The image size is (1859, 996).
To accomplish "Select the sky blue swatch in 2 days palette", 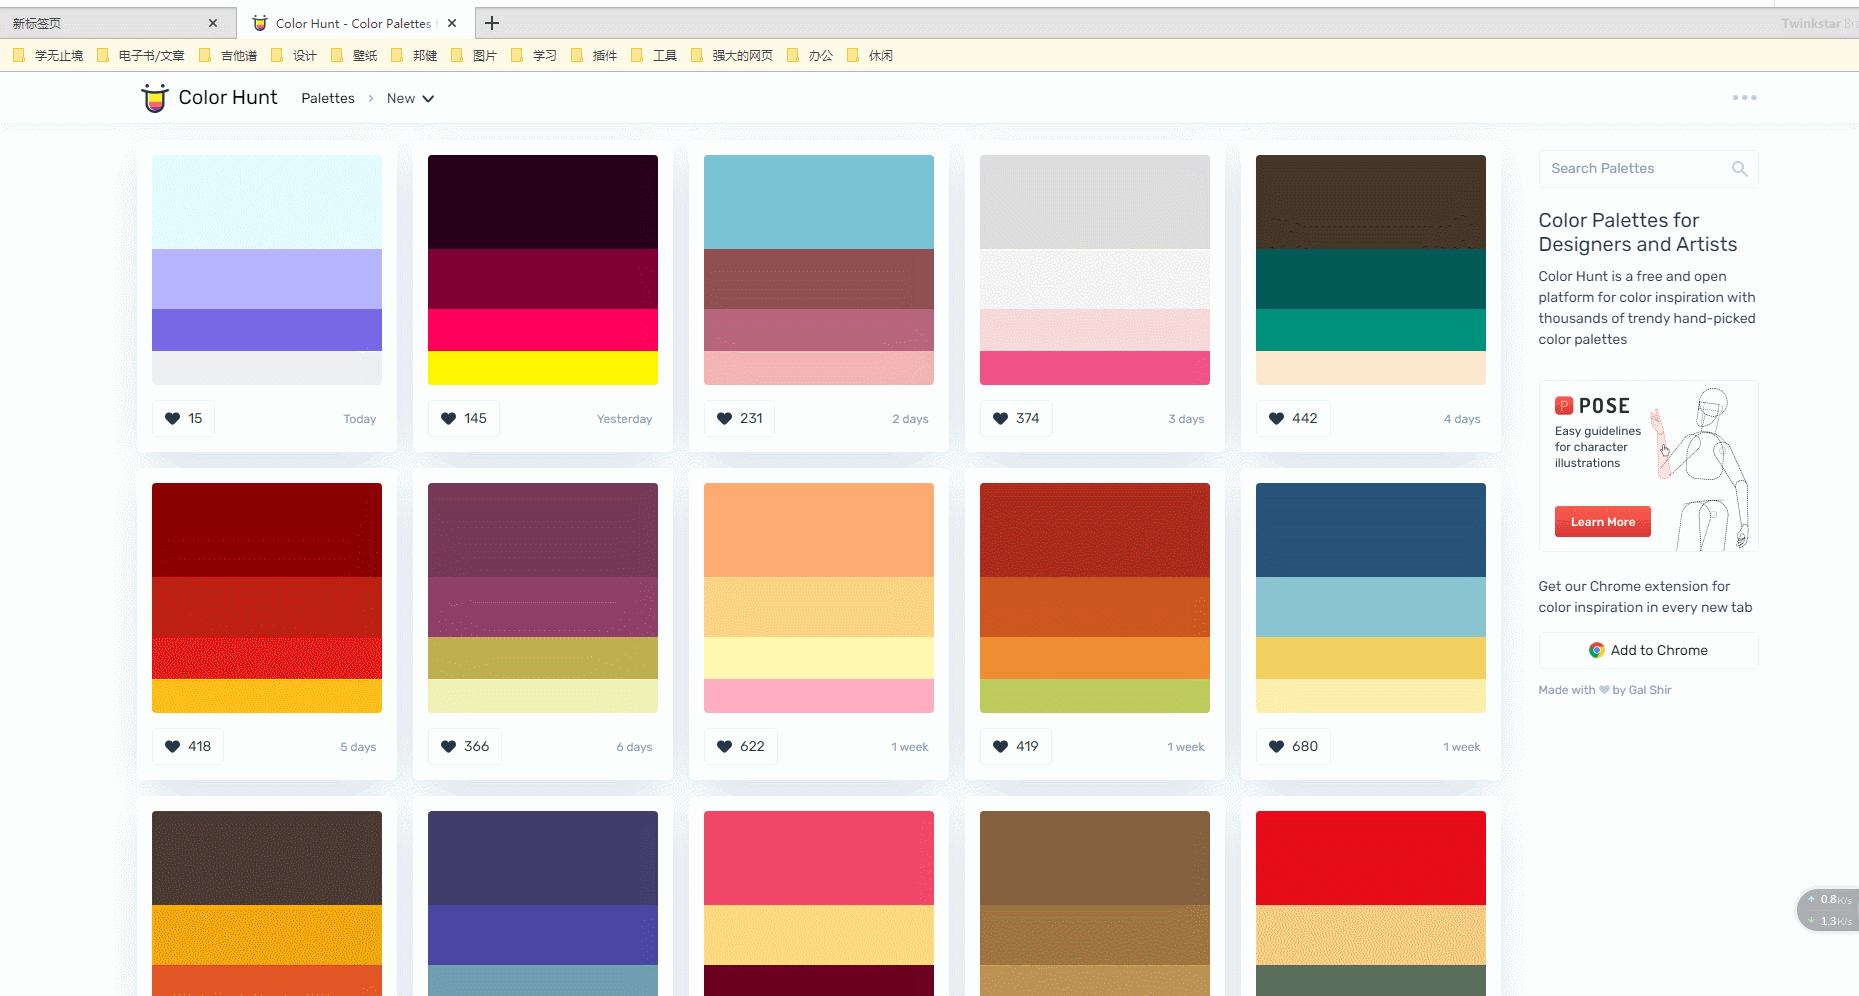I will point(819,202).
